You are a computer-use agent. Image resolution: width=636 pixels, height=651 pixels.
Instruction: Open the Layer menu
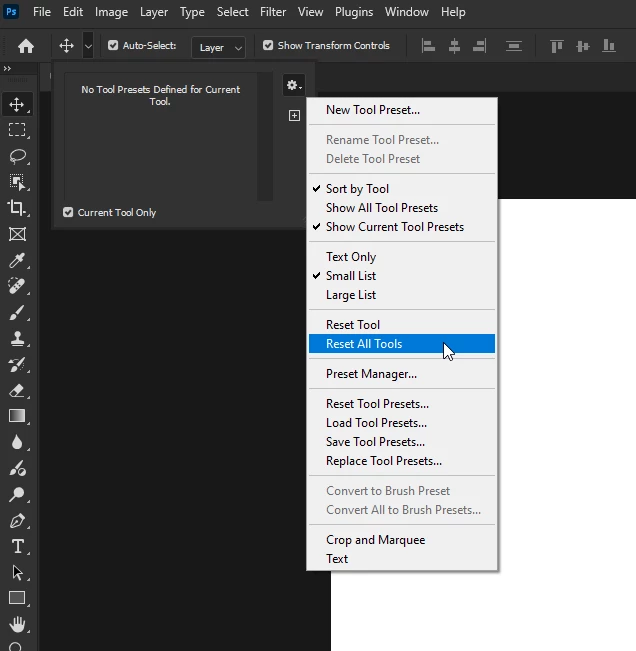(x=154, y=12)
